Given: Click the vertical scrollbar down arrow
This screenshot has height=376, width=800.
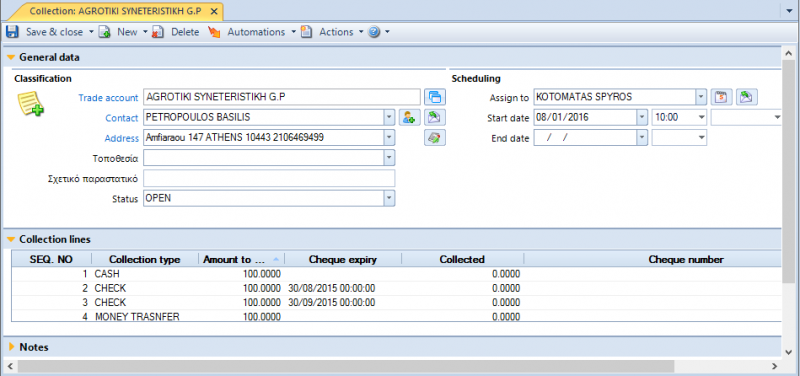Looking at the screenshot, I should click(789, 352).
